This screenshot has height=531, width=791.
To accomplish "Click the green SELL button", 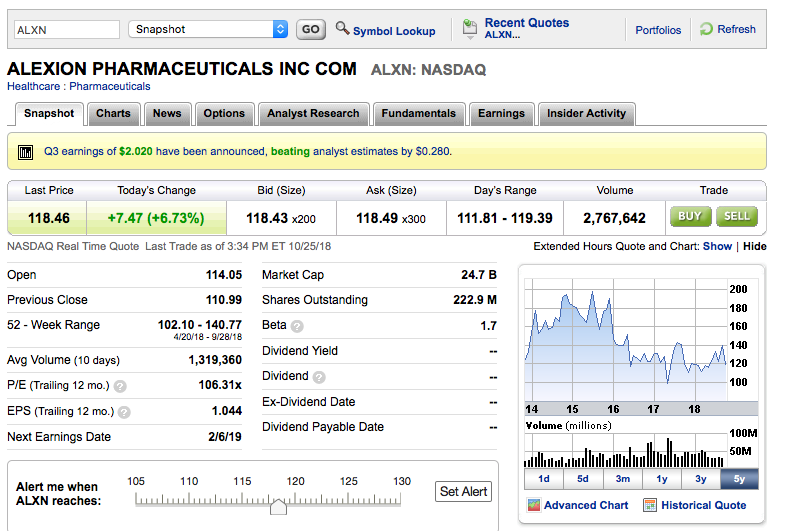I will (737, 217).
